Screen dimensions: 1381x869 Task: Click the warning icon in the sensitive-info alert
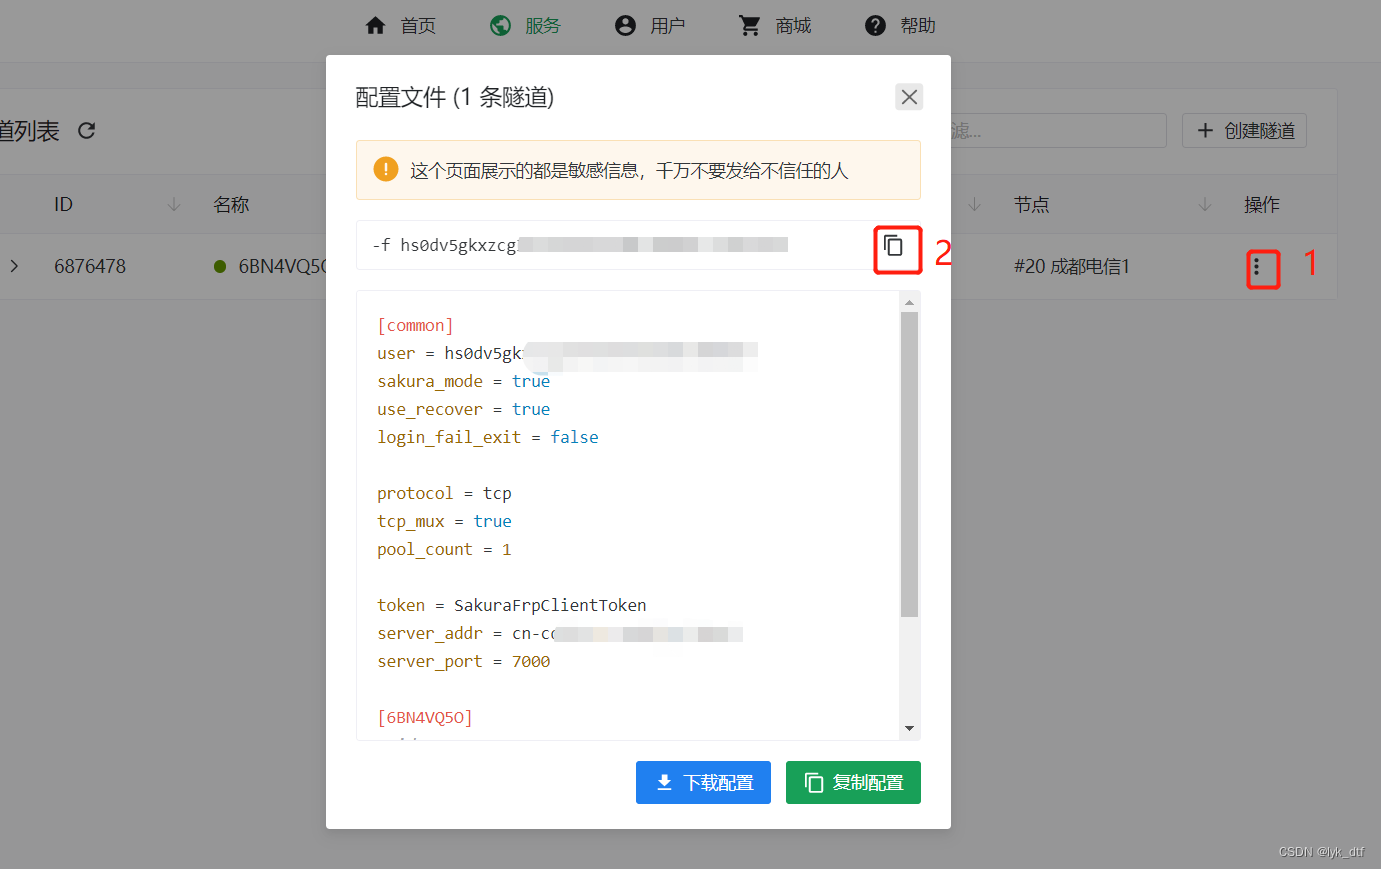[385, 170]
